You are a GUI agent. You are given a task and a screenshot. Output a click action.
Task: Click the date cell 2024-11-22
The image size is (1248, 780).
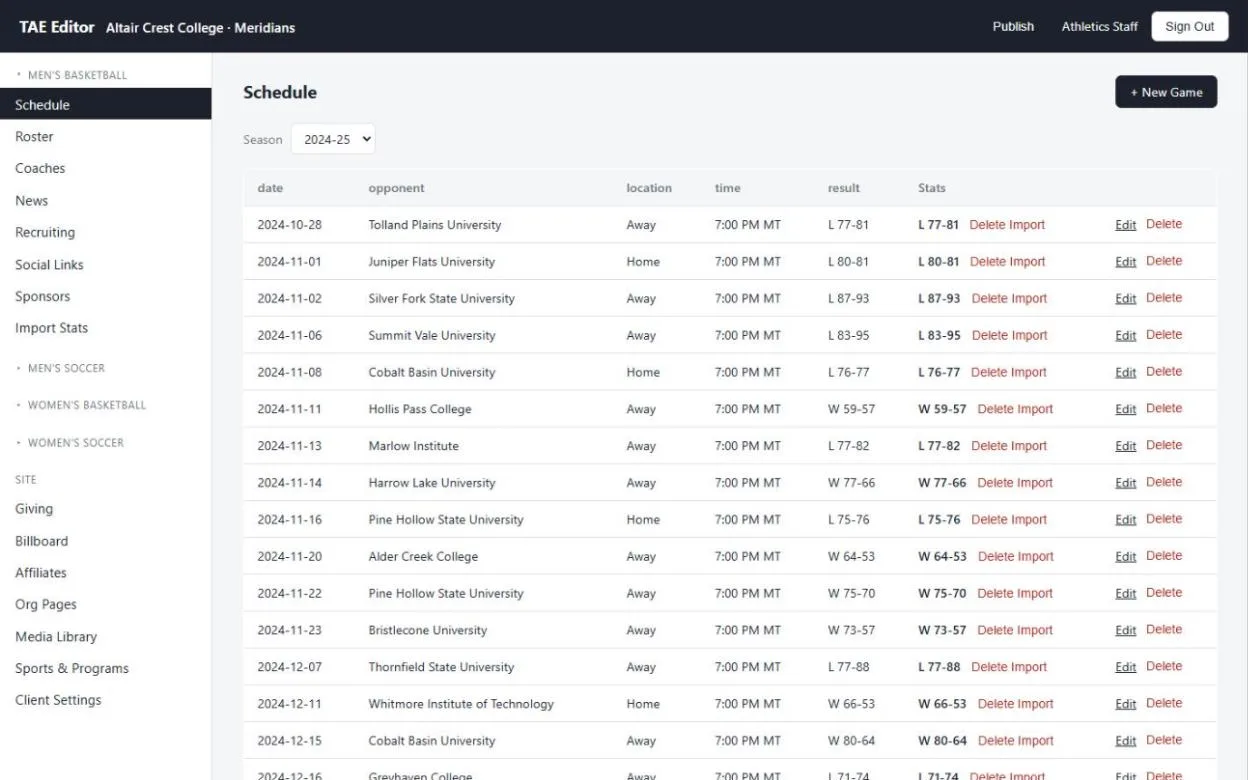point(289,593)
